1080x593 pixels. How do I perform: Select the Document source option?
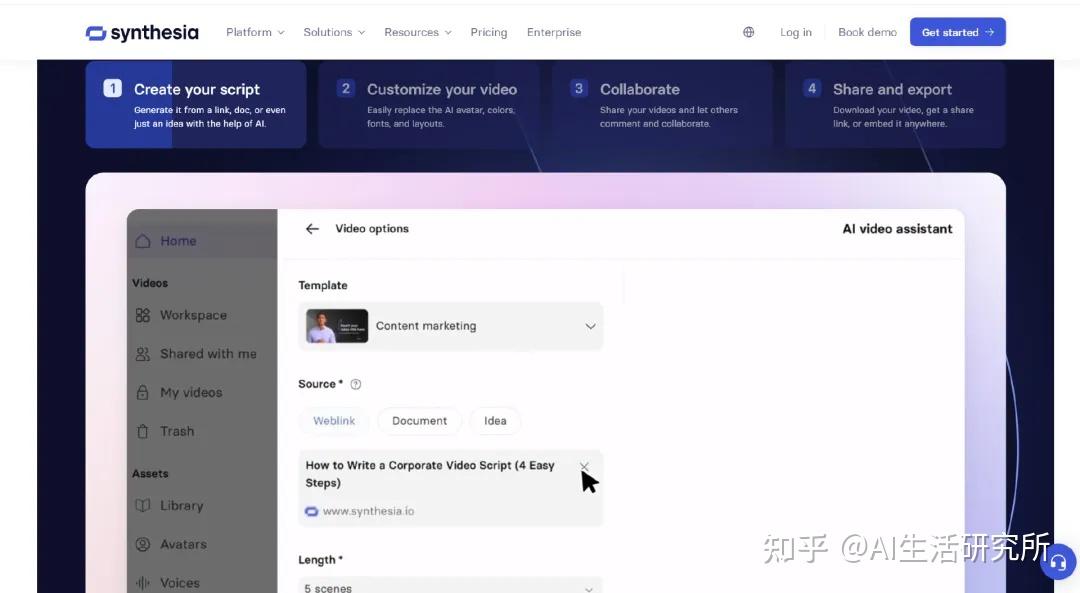coord(419,421)
